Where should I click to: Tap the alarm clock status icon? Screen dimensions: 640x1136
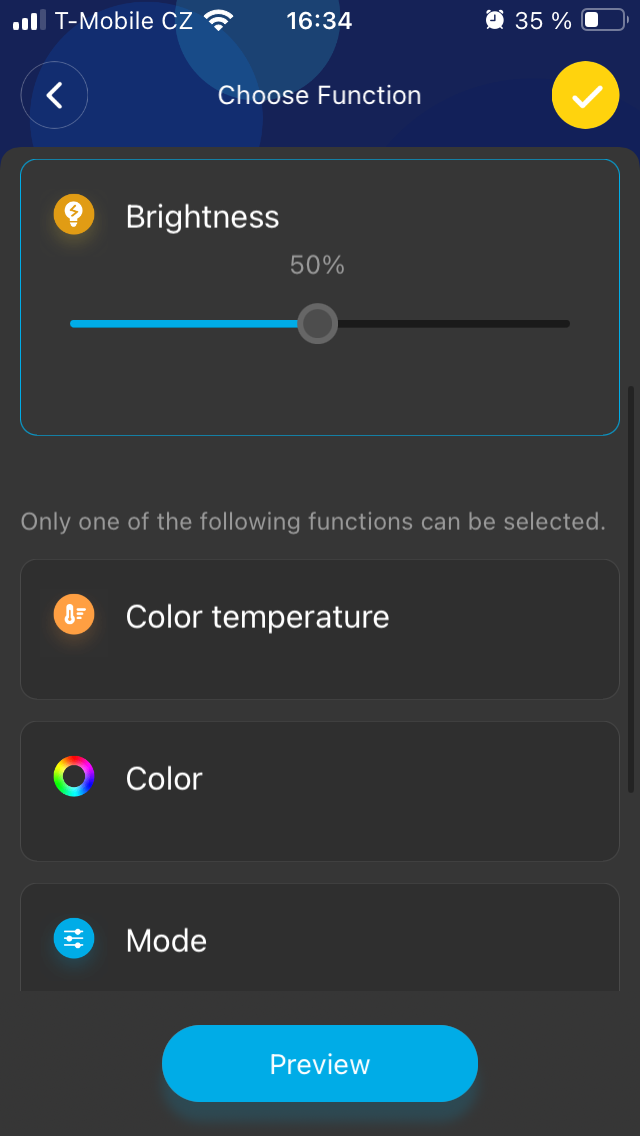coord(494,20)
